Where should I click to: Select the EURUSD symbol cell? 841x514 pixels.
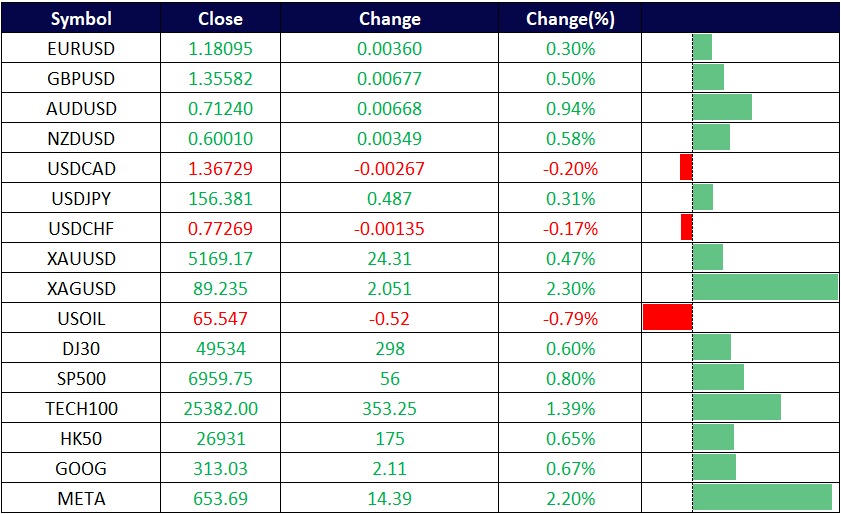[x=81, y=48]
